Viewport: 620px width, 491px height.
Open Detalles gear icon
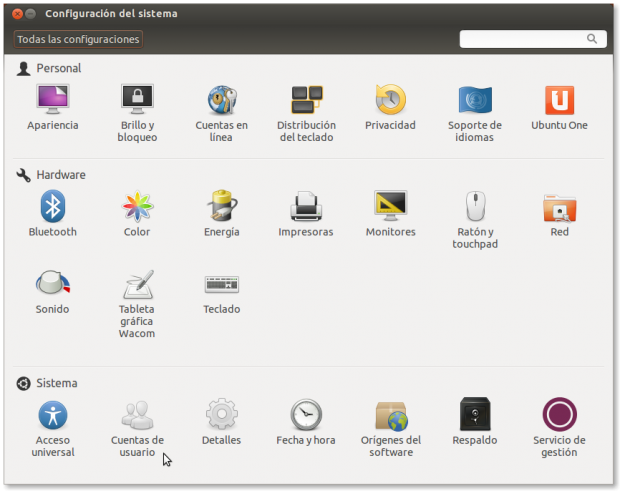[222, 414]
